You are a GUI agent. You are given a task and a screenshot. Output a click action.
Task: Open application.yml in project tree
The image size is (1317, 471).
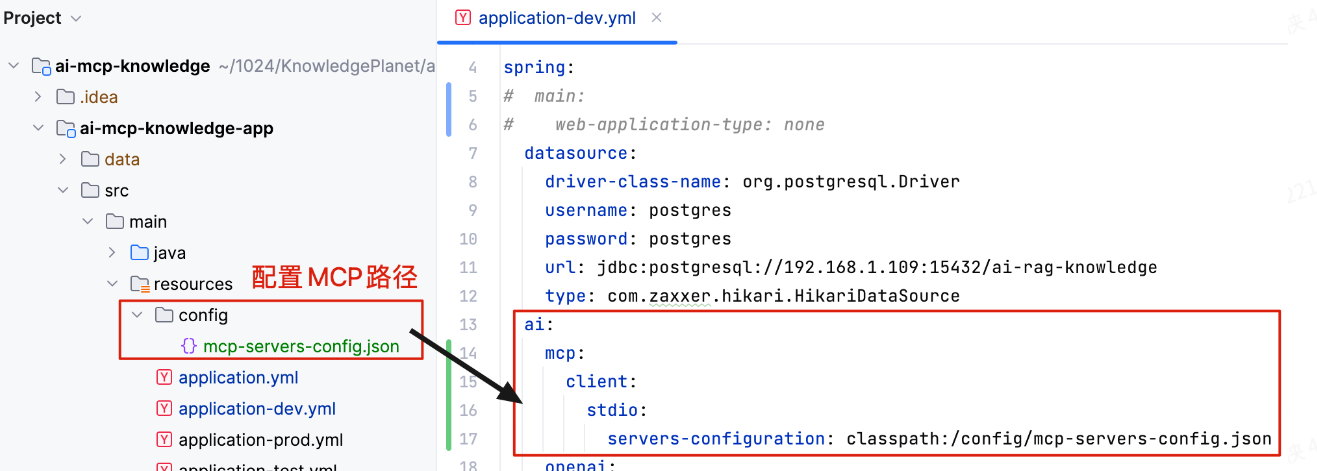click(238, 377)
